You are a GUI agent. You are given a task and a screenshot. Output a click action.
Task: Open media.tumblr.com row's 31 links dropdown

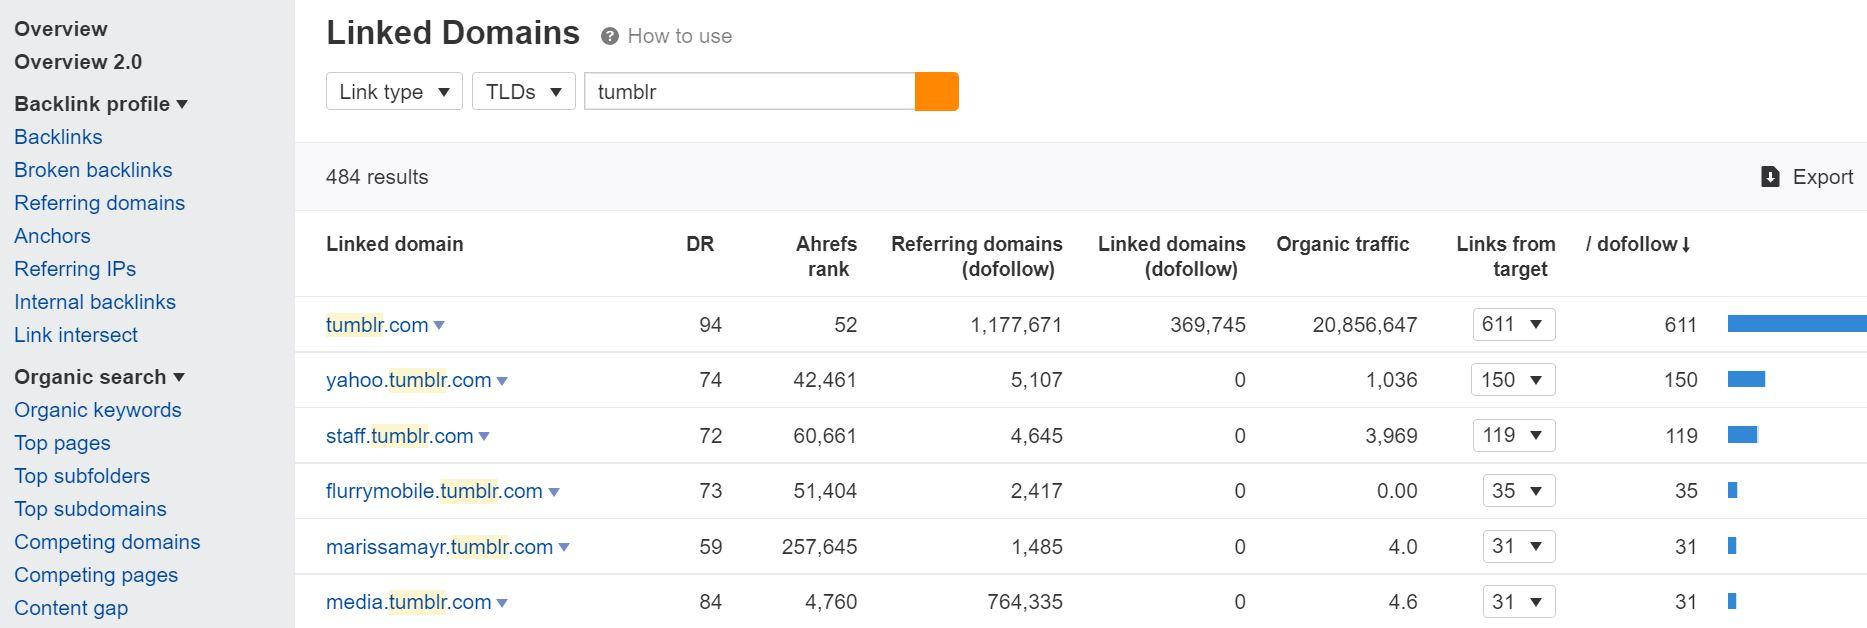click(x=1519, y=602)
